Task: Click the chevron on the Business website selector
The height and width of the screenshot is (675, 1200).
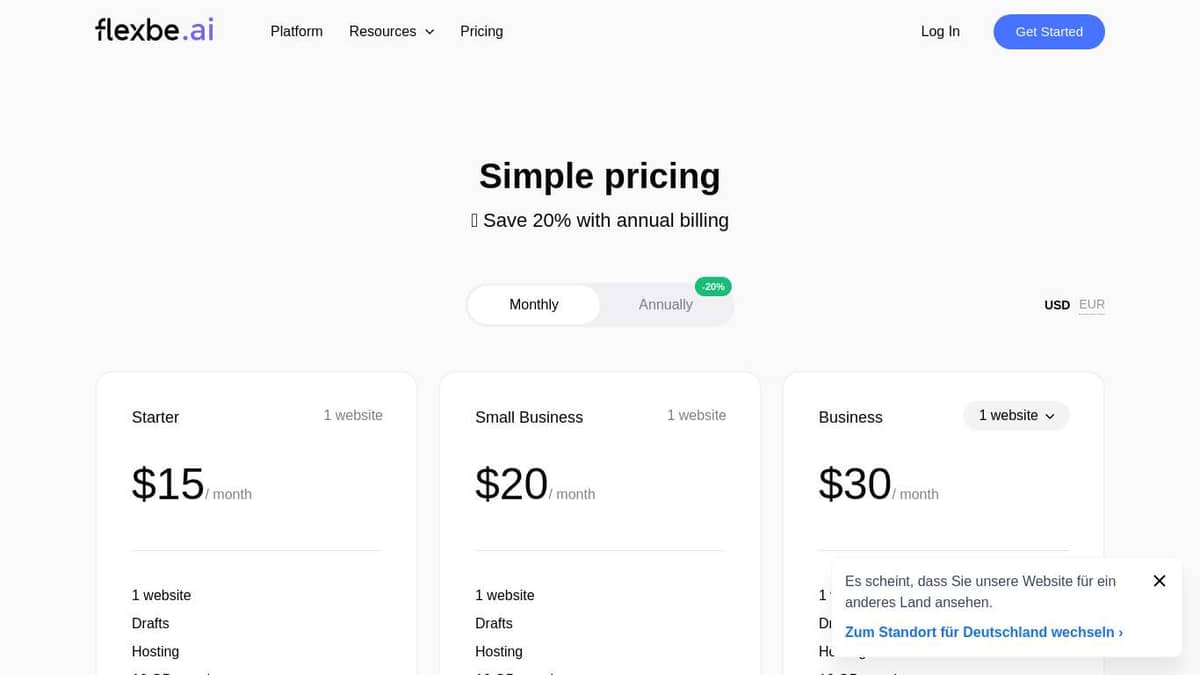Action: 1050,415
